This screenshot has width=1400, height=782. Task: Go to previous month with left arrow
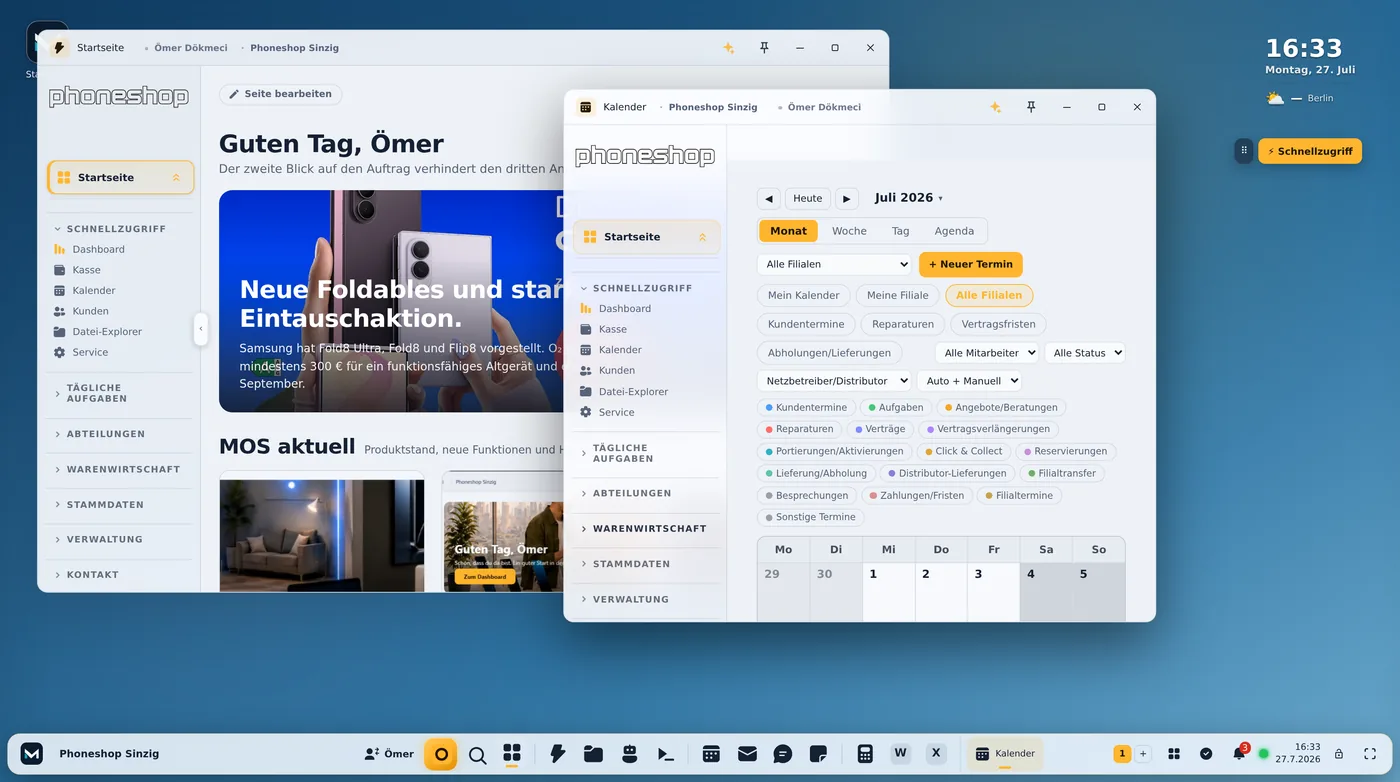tap(768, 198)
